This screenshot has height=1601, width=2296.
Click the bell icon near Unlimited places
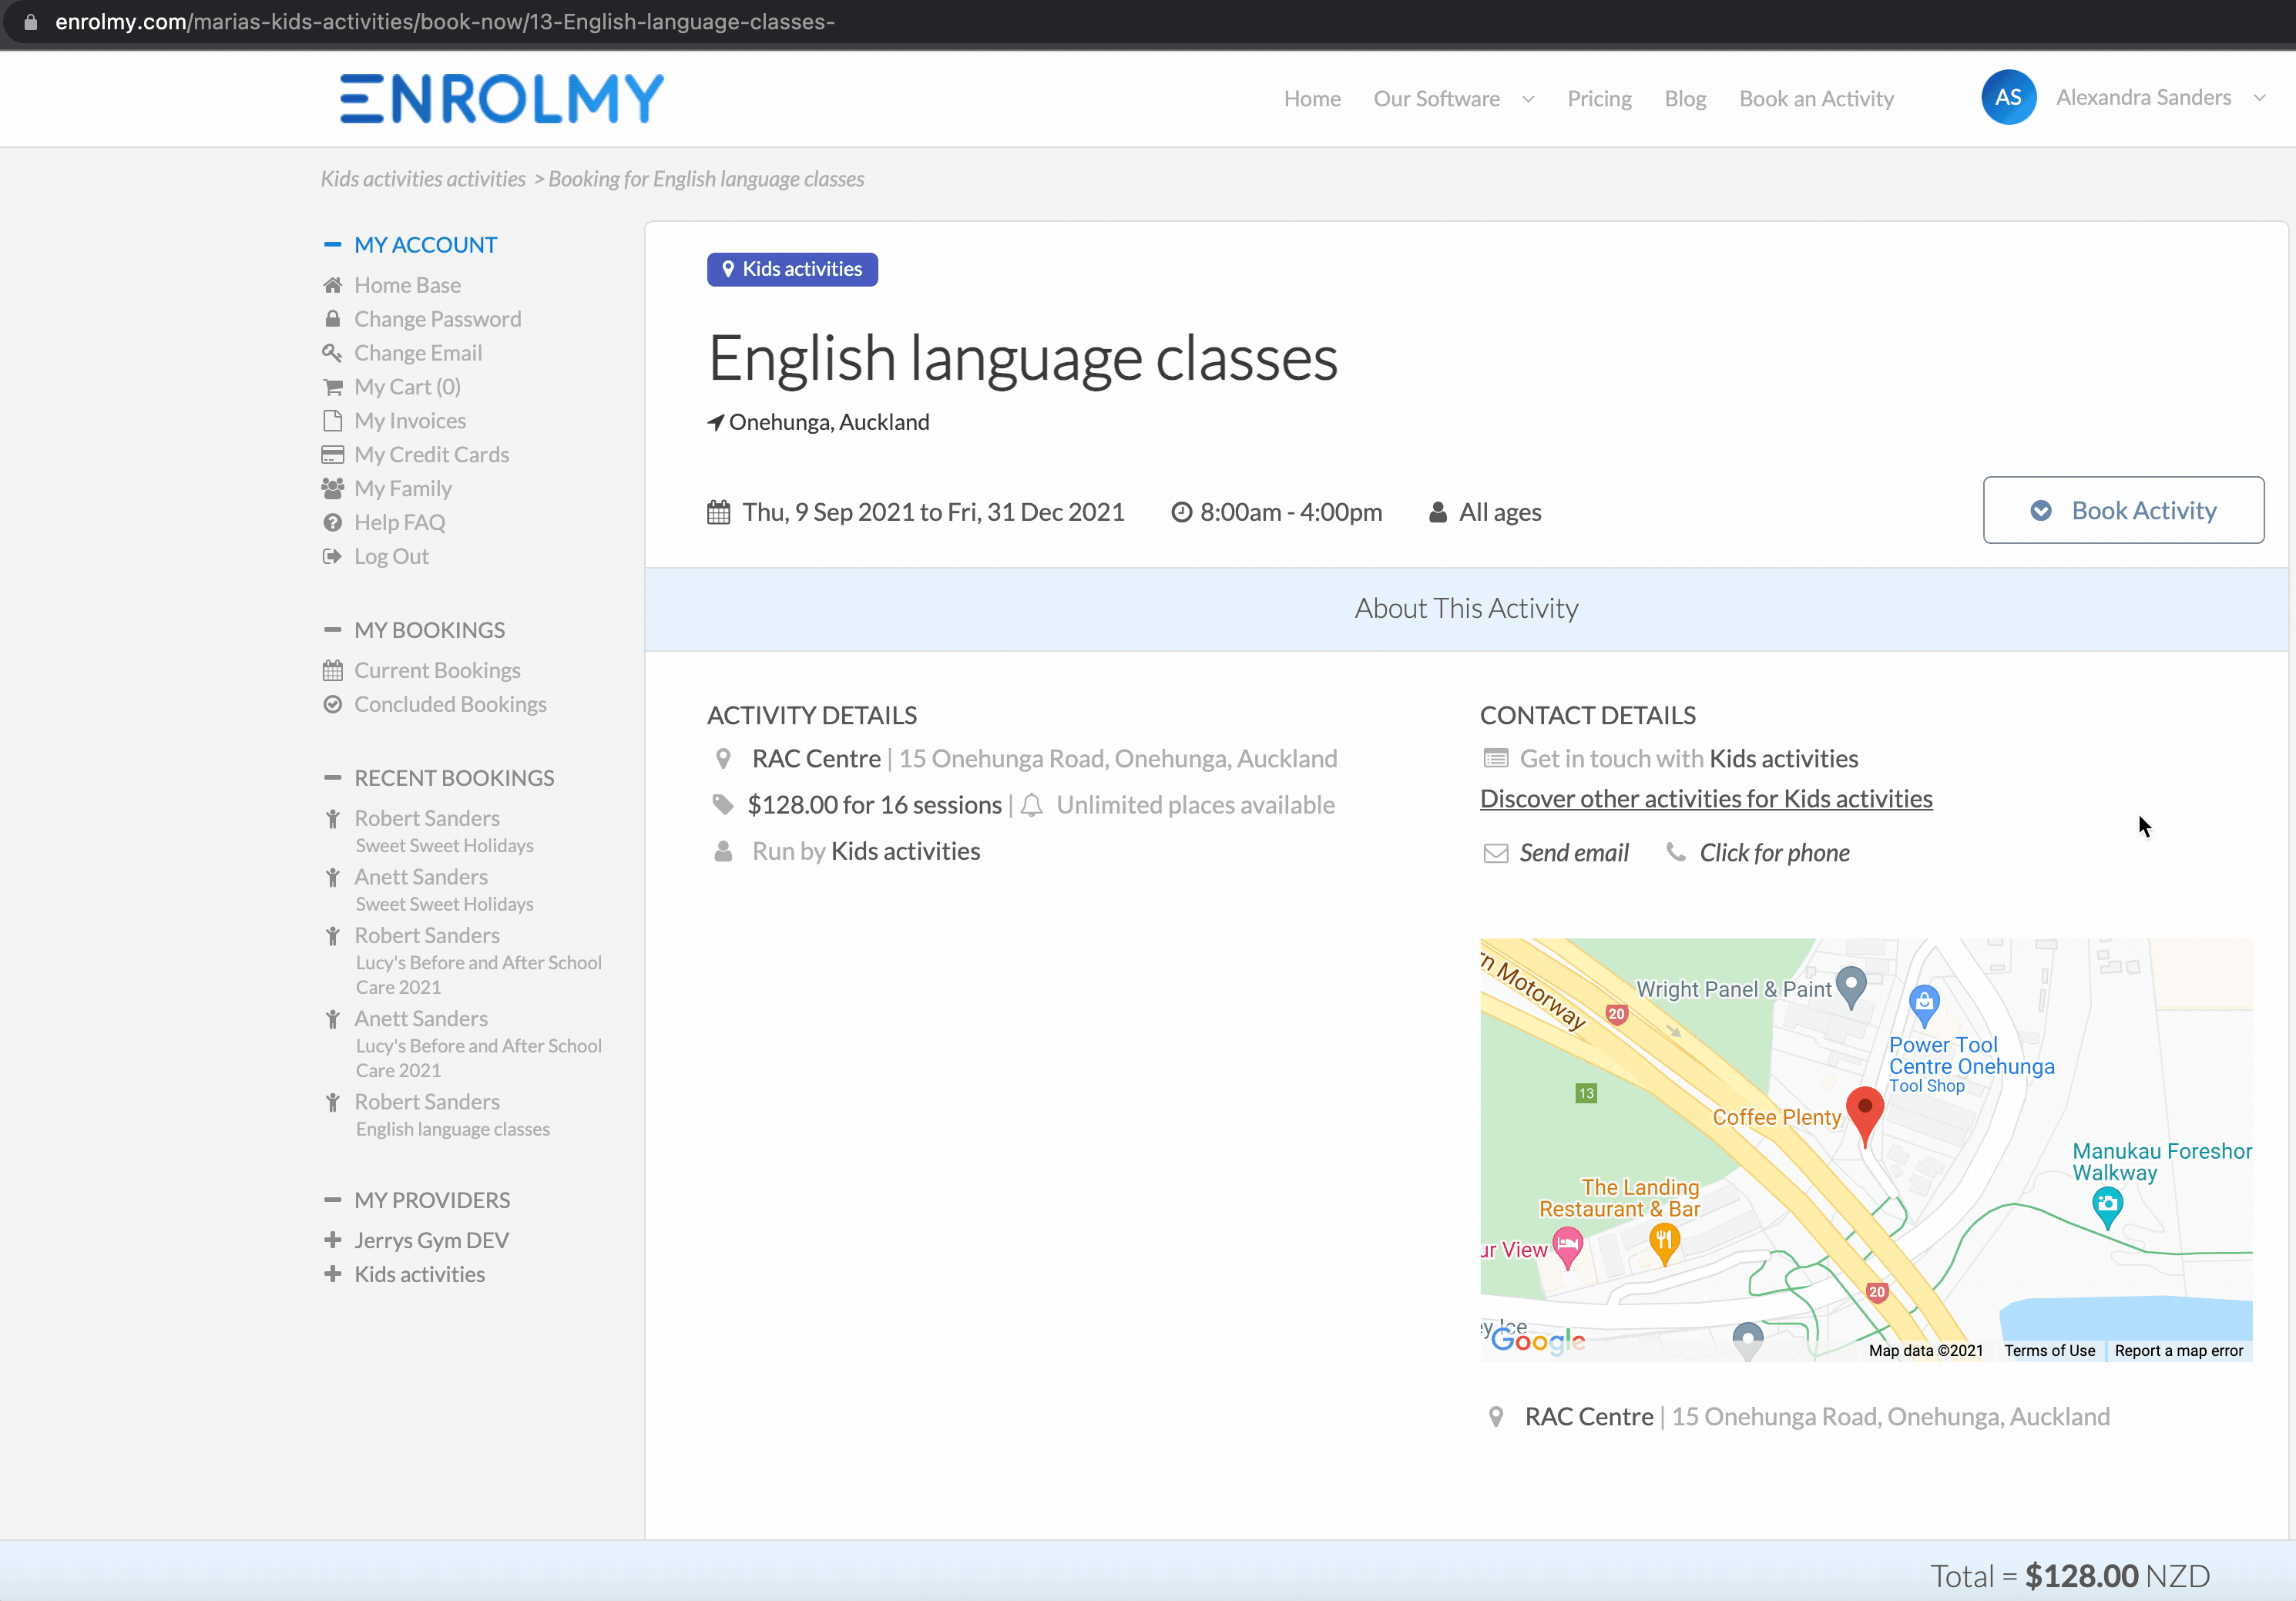coord(1032,805)
